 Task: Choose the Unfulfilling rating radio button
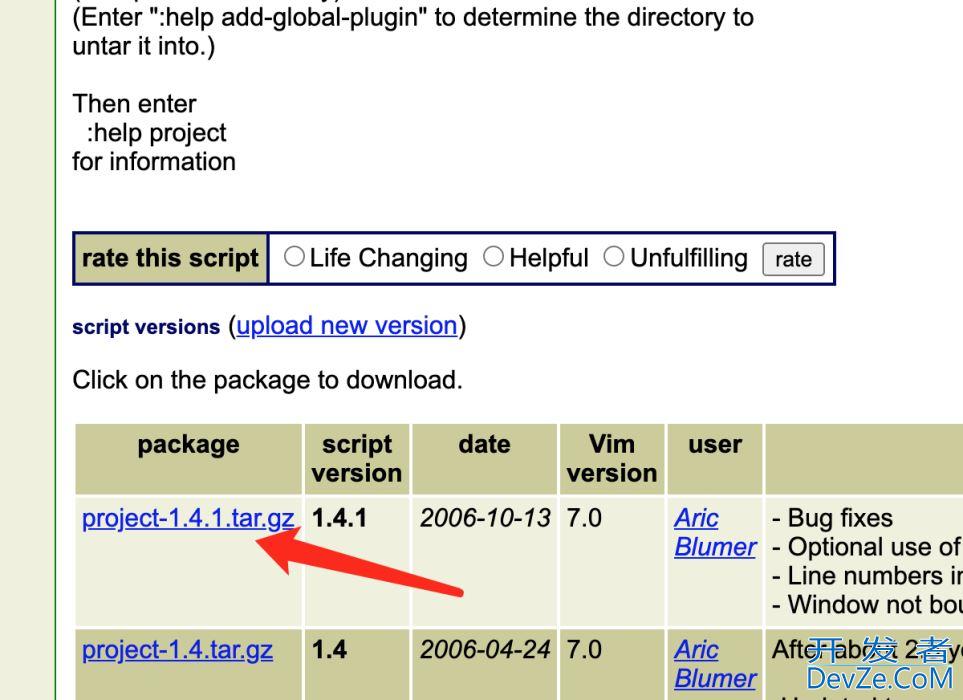614,257
